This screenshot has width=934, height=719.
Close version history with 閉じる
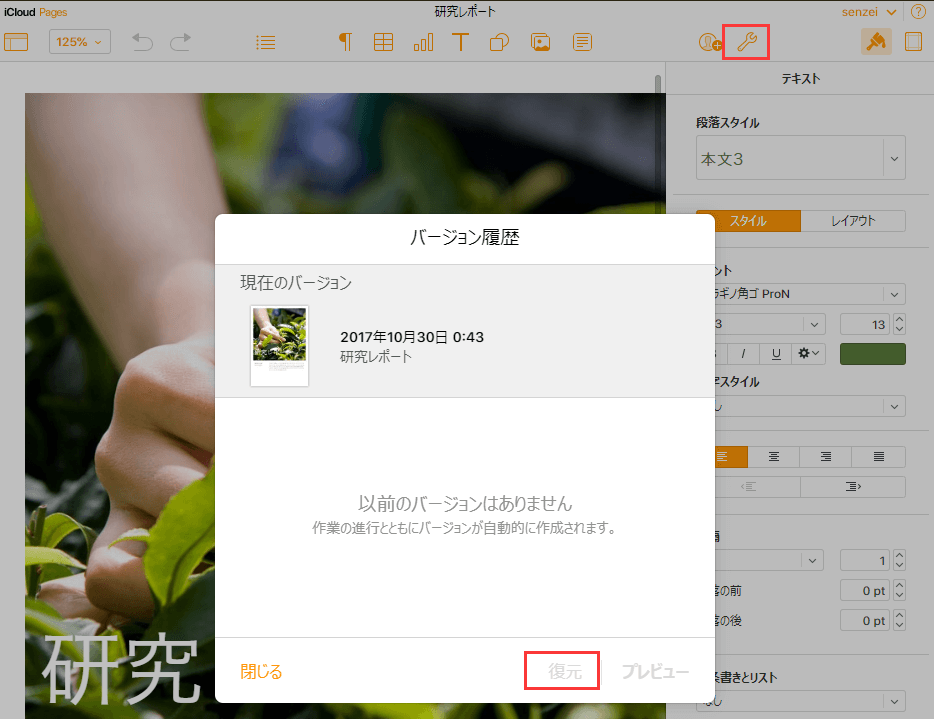pos(260,671)
